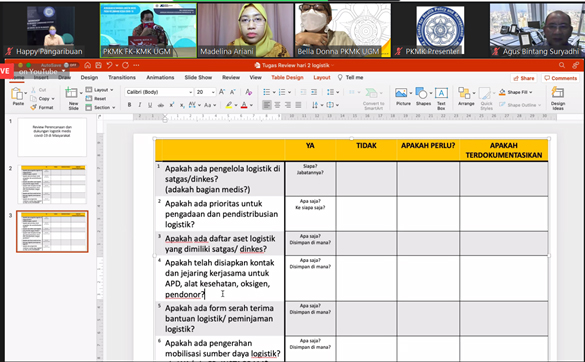Expand the Layout dropdown in ribbon
The width and height of the screenshot is (585, 362).
(x=99, y=90)
